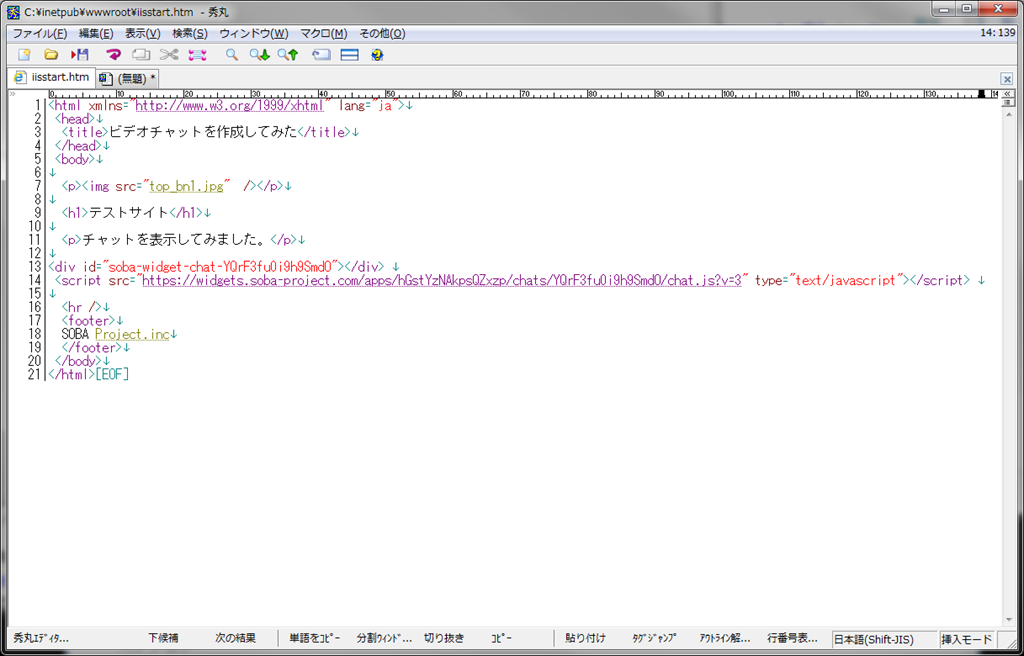Screen dimensions: 1024x656
Task: Click the 単語をコピー function key button
Action: (x=315, y=638)
